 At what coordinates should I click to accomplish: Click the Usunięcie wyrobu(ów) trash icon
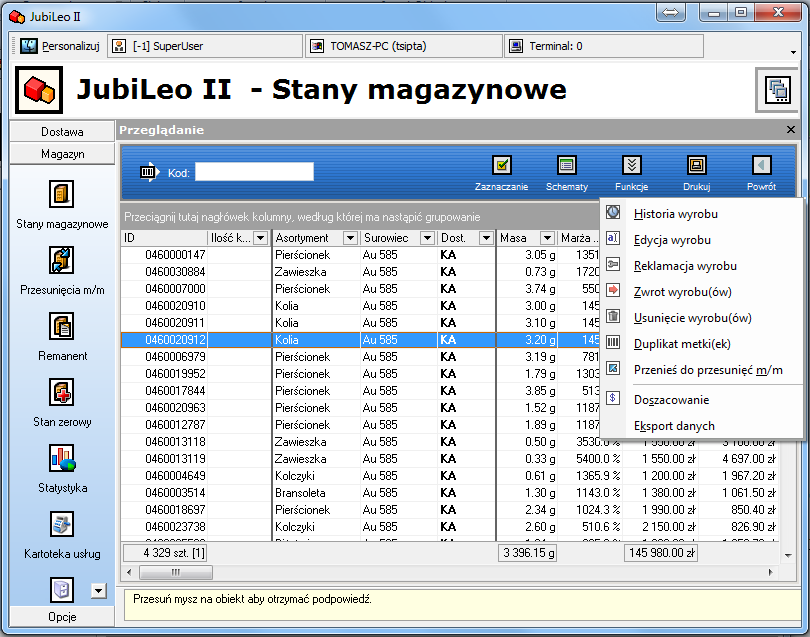click(x=613, y=316)
